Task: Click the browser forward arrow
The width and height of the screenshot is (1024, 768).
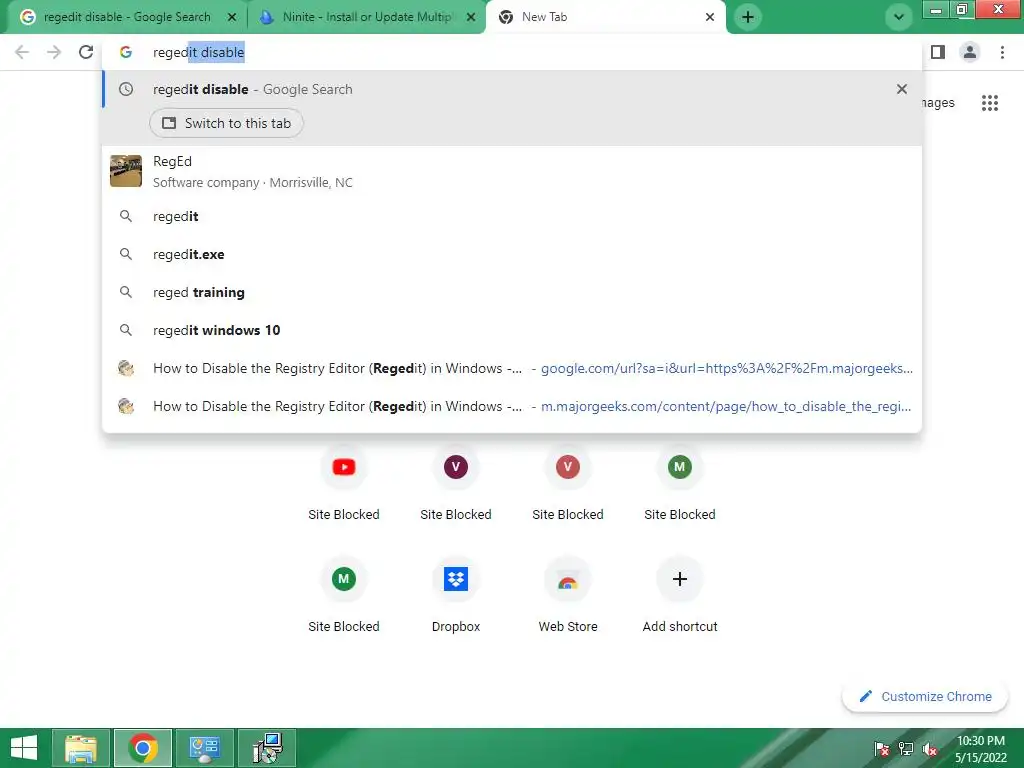Action: click(54, 52)
